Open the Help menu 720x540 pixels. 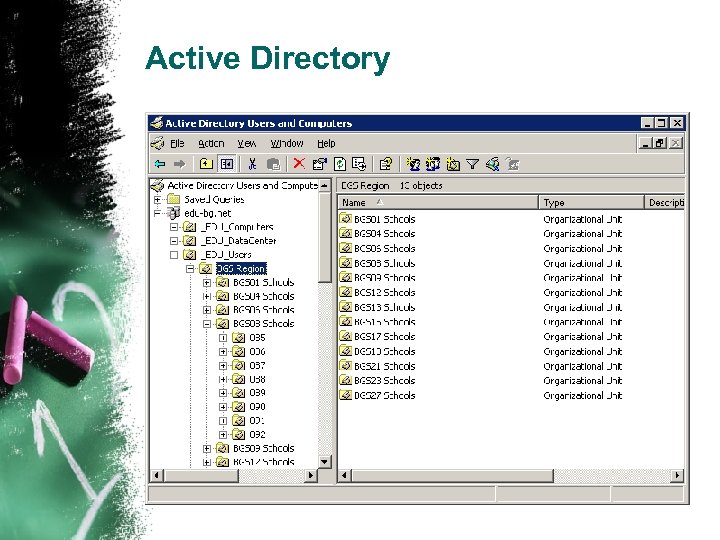(326, 144)
